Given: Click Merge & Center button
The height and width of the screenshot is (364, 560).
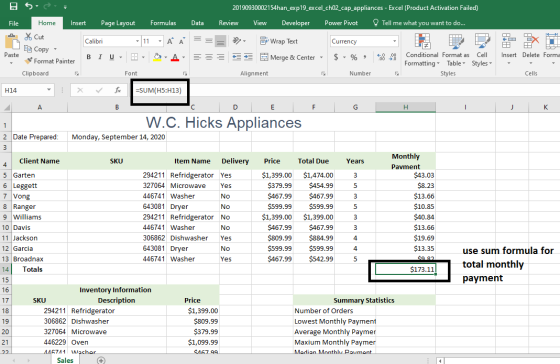Looking at the screenshot, I should 288,57.
